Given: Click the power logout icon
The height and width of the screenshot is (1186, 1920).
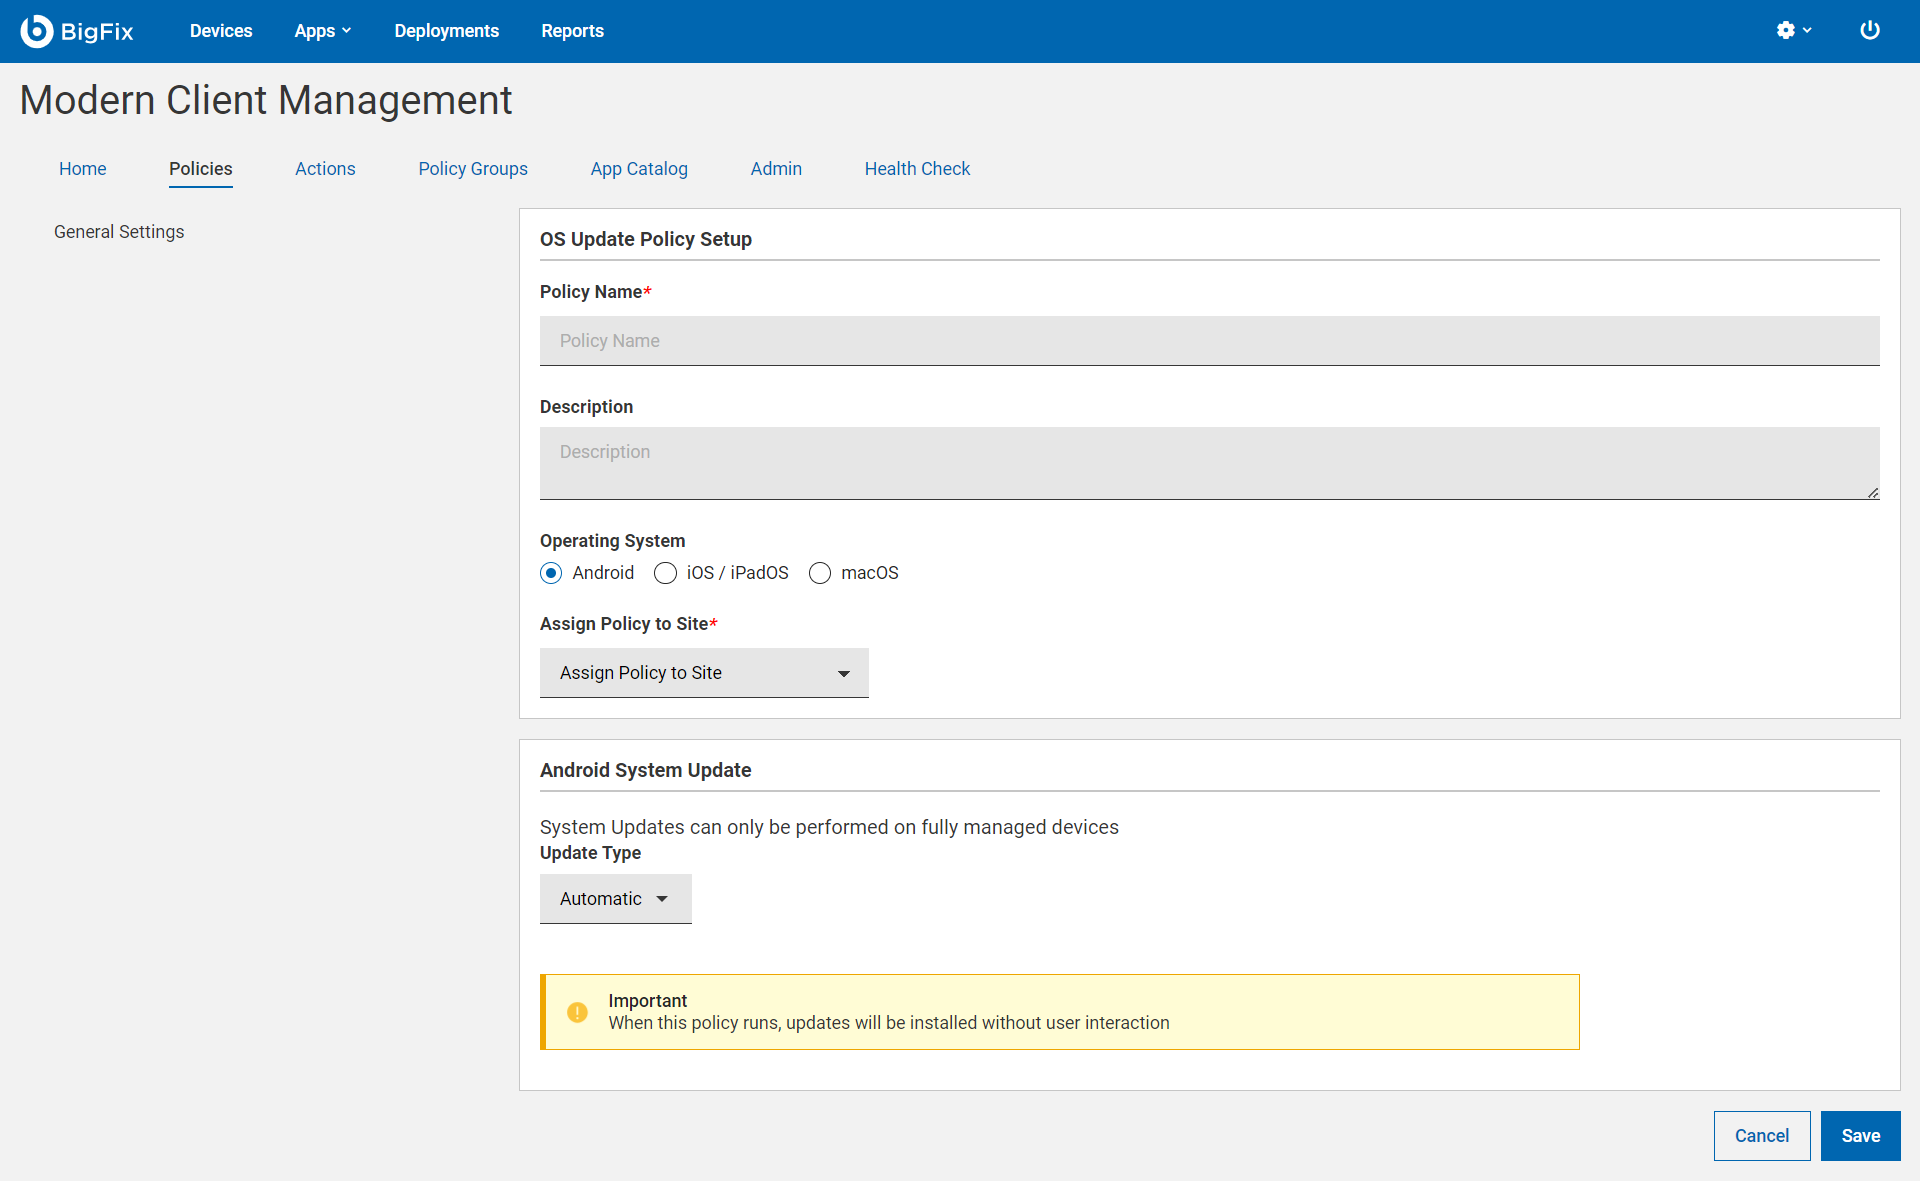Looking at the screenshot, I should 1869,31.
